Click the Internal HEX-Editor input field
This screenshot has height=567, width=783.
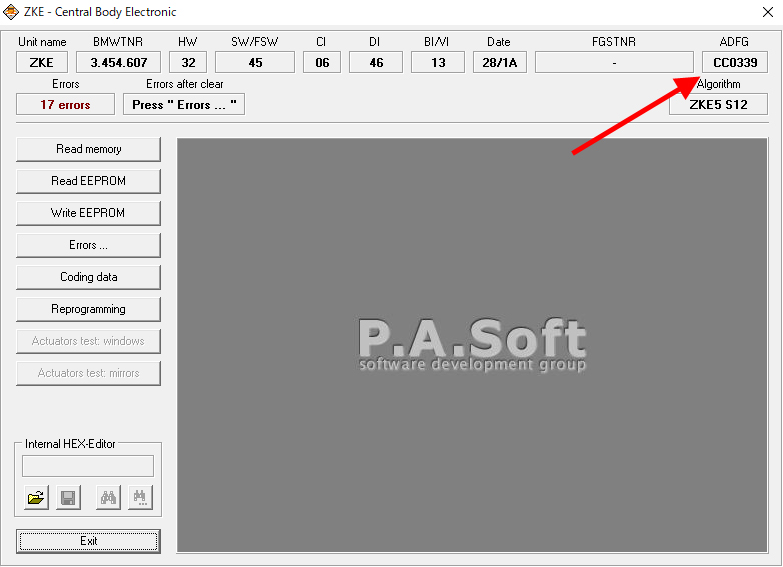[88, 466]
